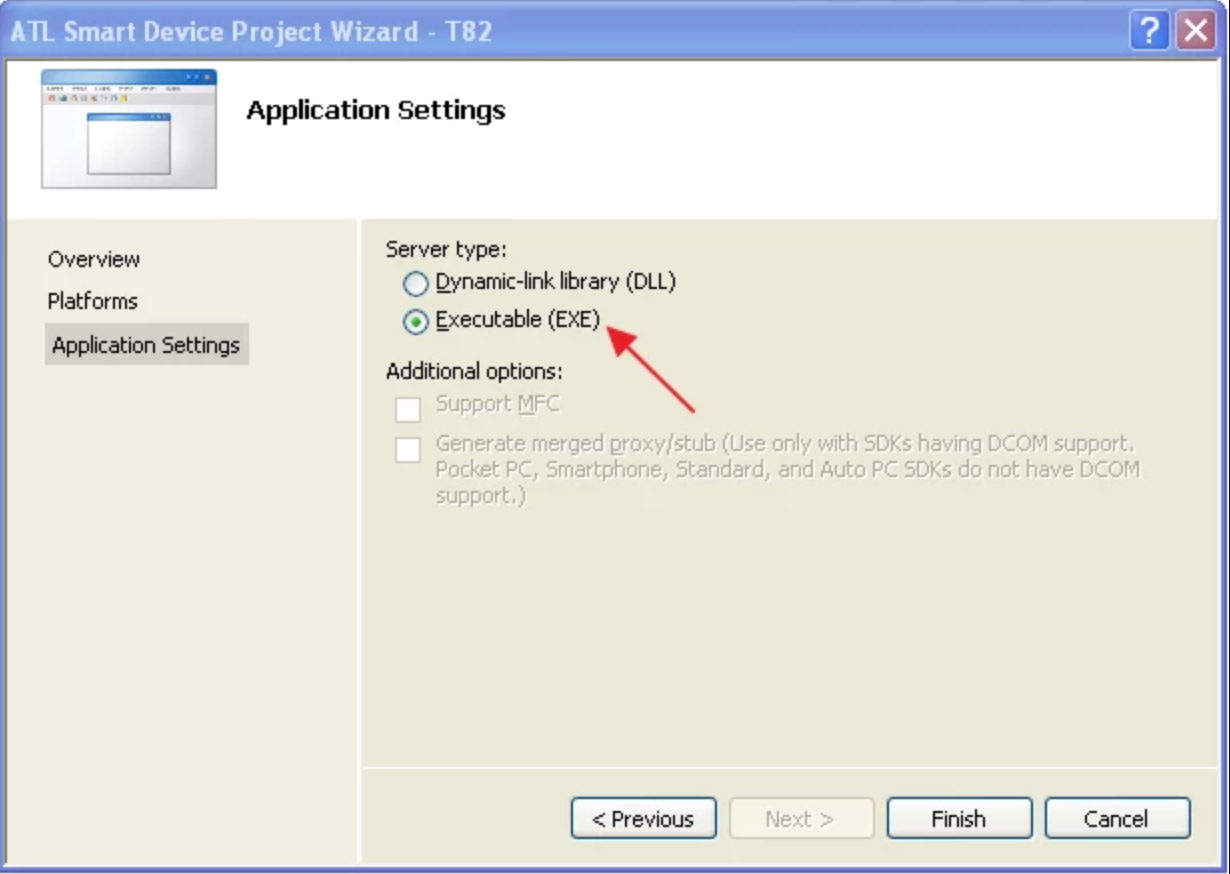Viewport: 1230px width, 874px height.
Task: Click the ATL Smart Device Project Wizard title
Action: [x=251, y=32]
